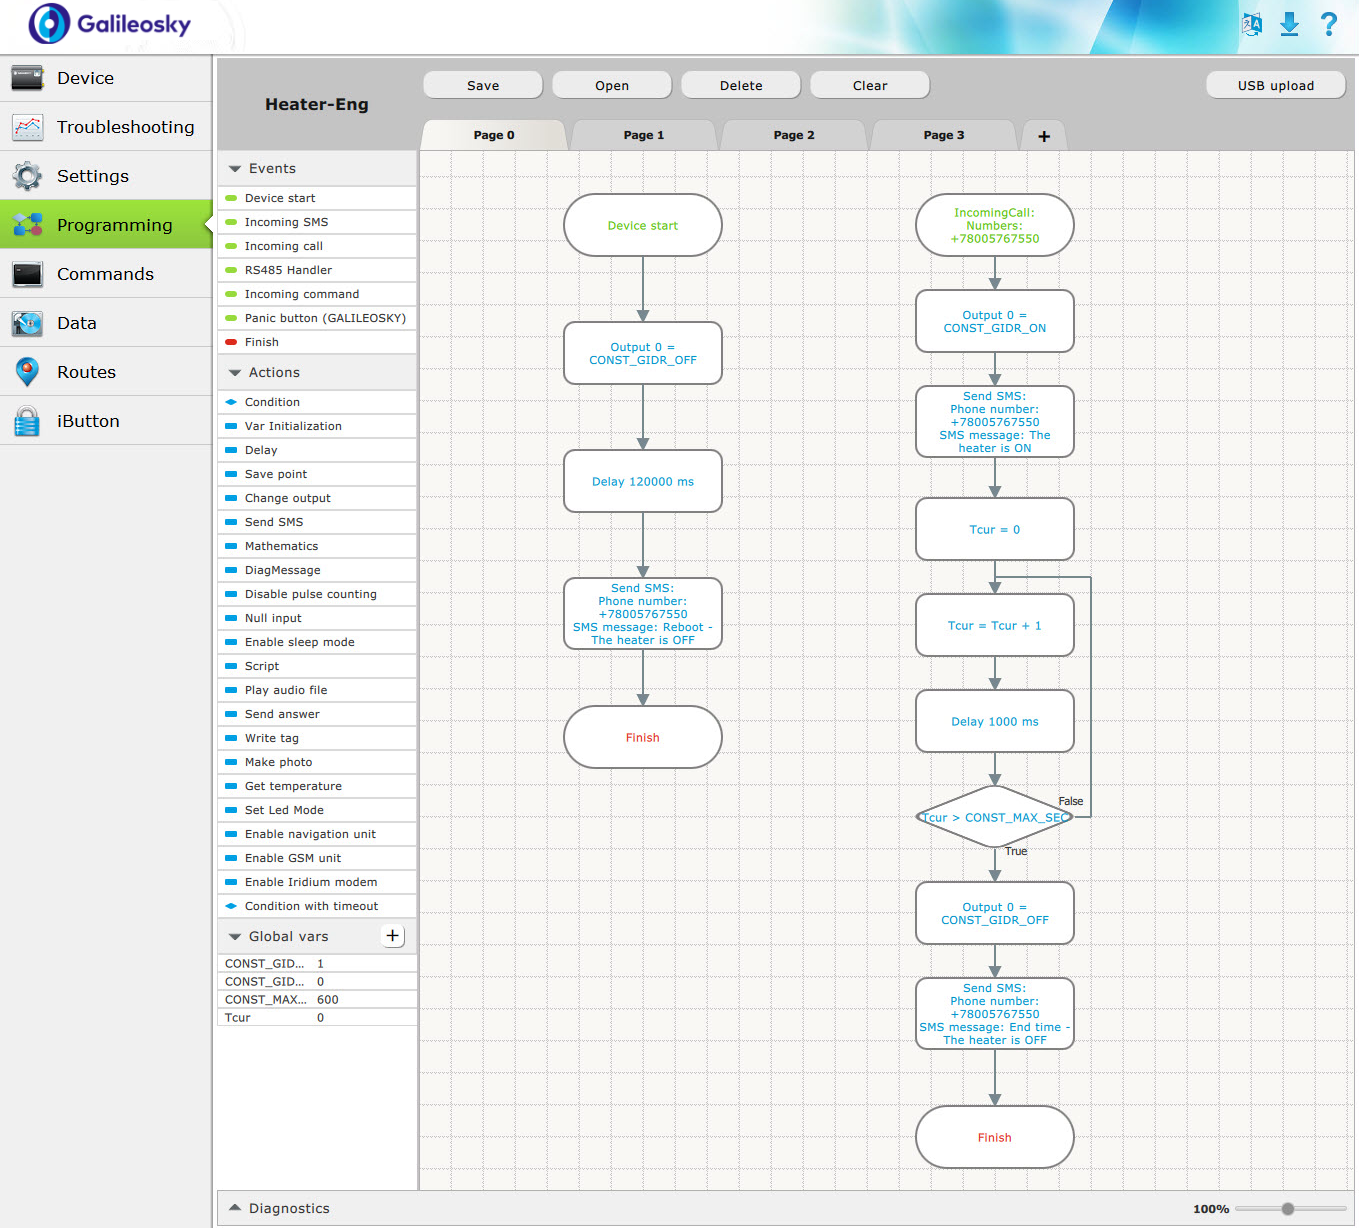Collapse the Actions section
The width and height of the screenshot is (1359, 1228).
pos(235,373)
